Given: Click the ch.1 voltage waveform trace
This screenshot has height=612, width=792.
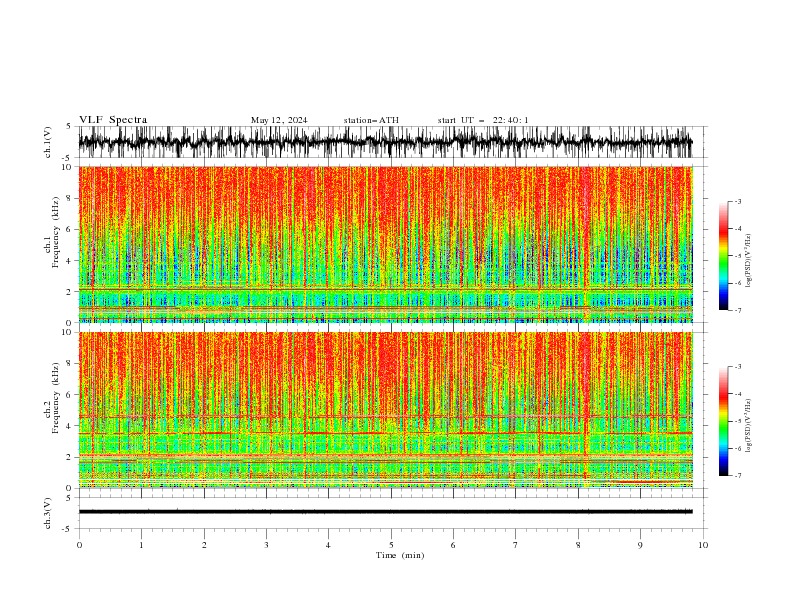Looking at the screenshot, I should tap(385, 142).
